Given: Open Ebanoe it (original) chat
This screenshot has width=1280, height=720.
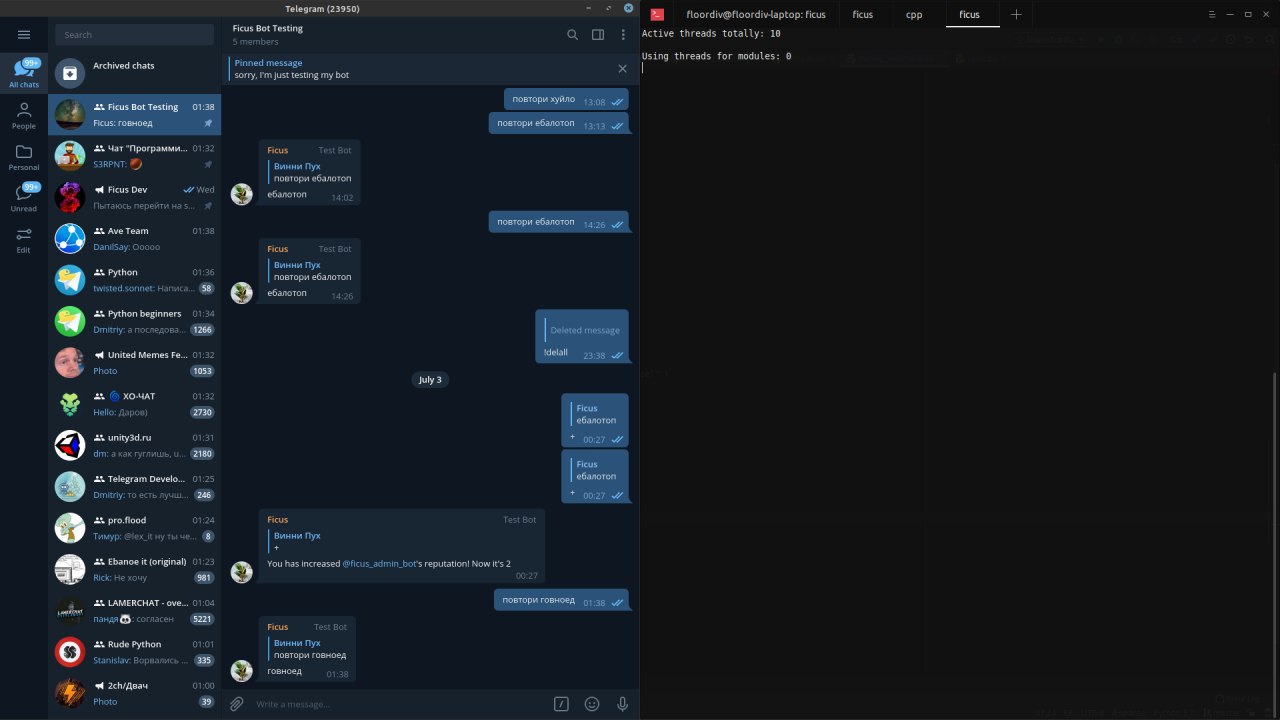Looking at the screenshot, I should tap(135, 569).
